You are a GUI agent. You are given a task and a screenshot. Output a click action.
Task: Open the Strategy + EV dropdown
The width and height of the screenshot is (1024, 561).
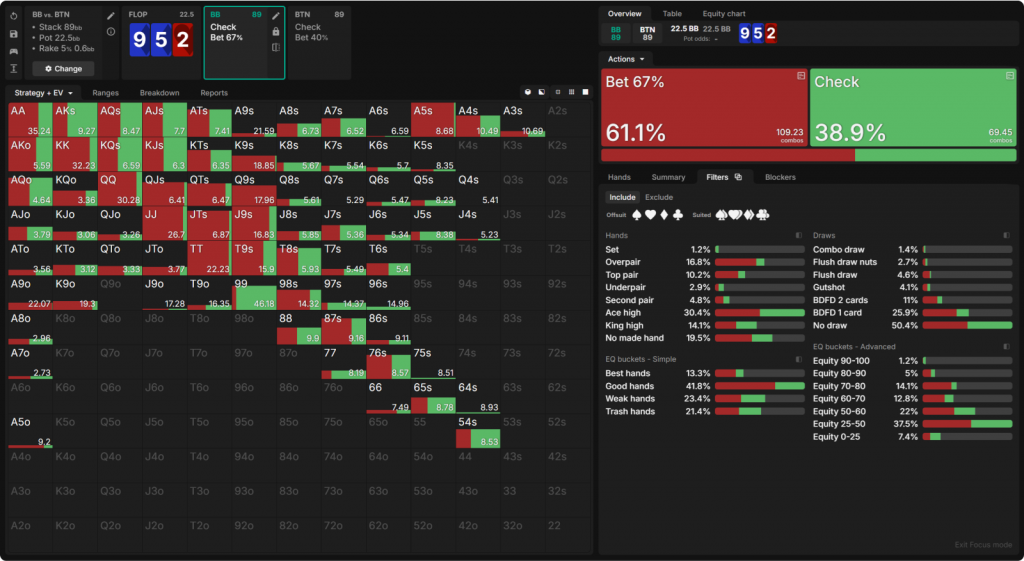click(x=44, y=93)
